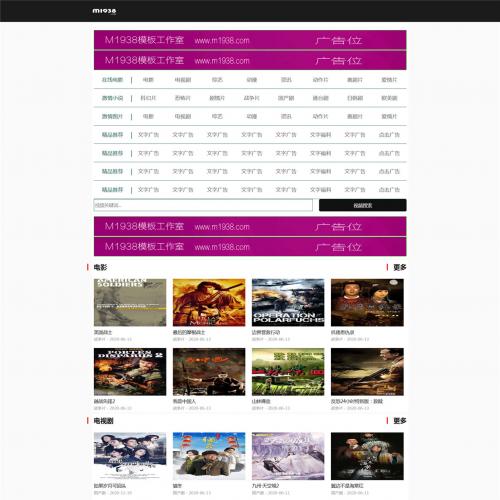Select 综艺 in the 在线电影 row

click(x=217, y=80)
